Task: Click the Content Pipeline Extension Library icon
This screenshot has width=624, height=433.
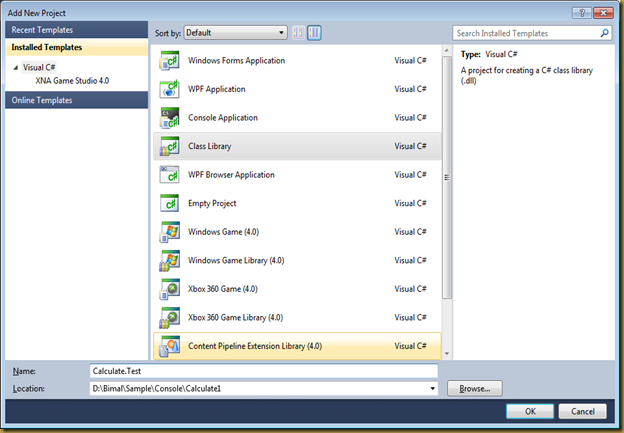Action: [170, 346]
